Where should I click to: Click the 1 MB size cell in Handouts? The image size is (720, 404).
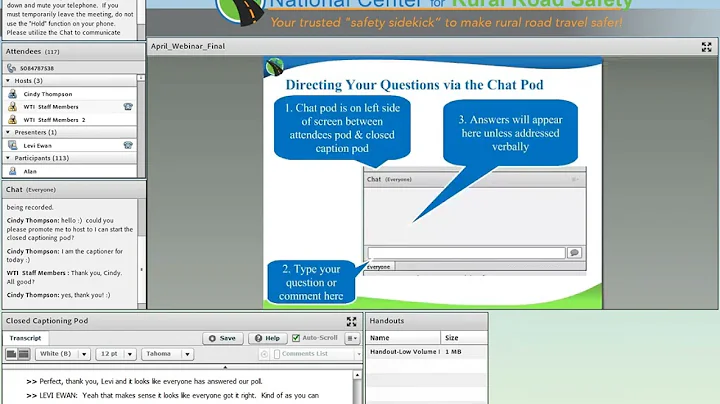453,352
